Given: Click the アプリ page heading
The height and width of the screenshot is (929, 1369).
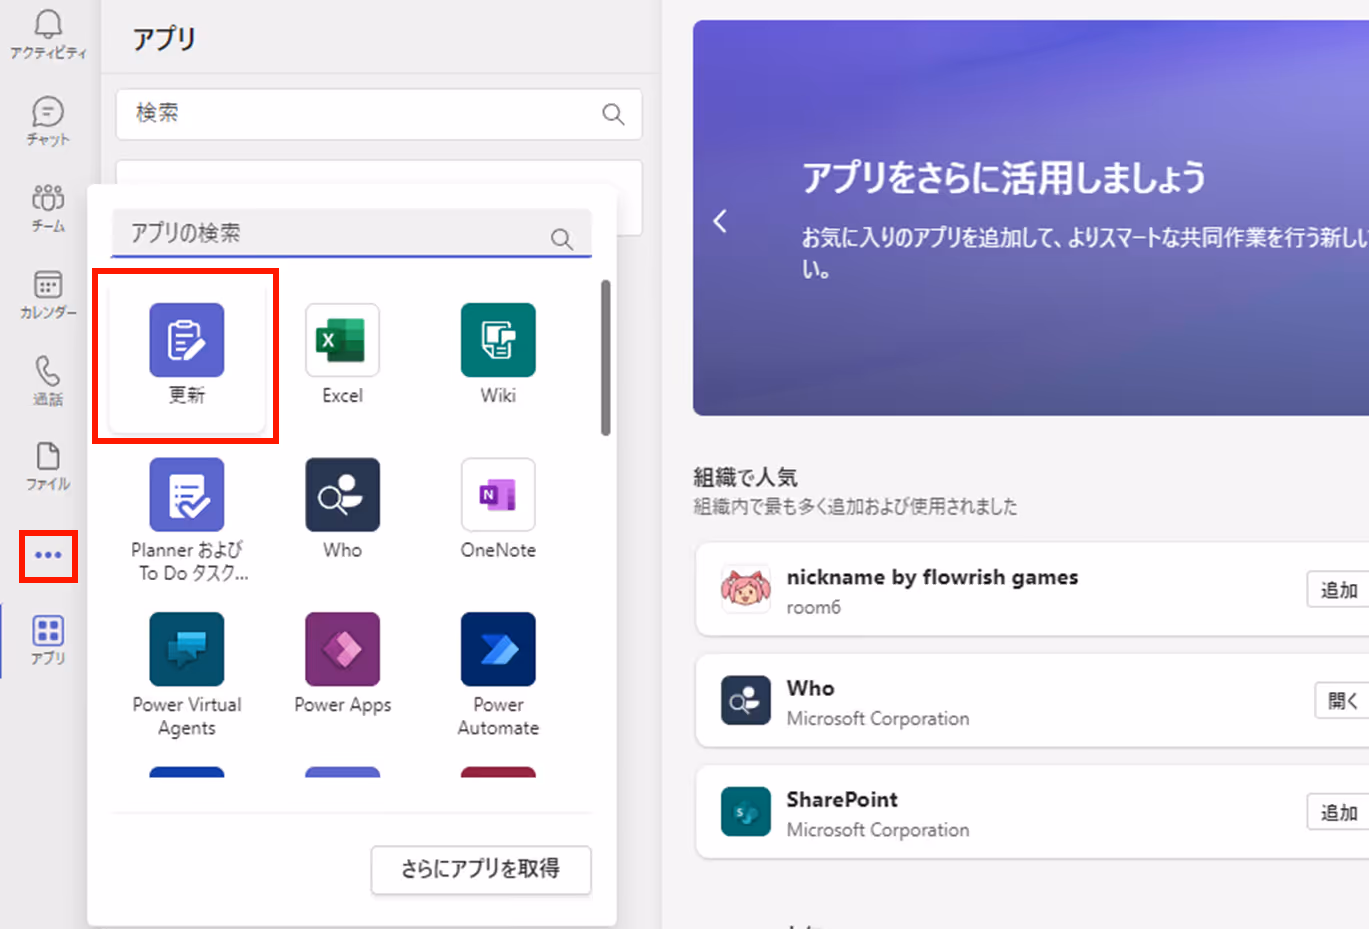Looking at the screenshot, I should coord(165,39).
